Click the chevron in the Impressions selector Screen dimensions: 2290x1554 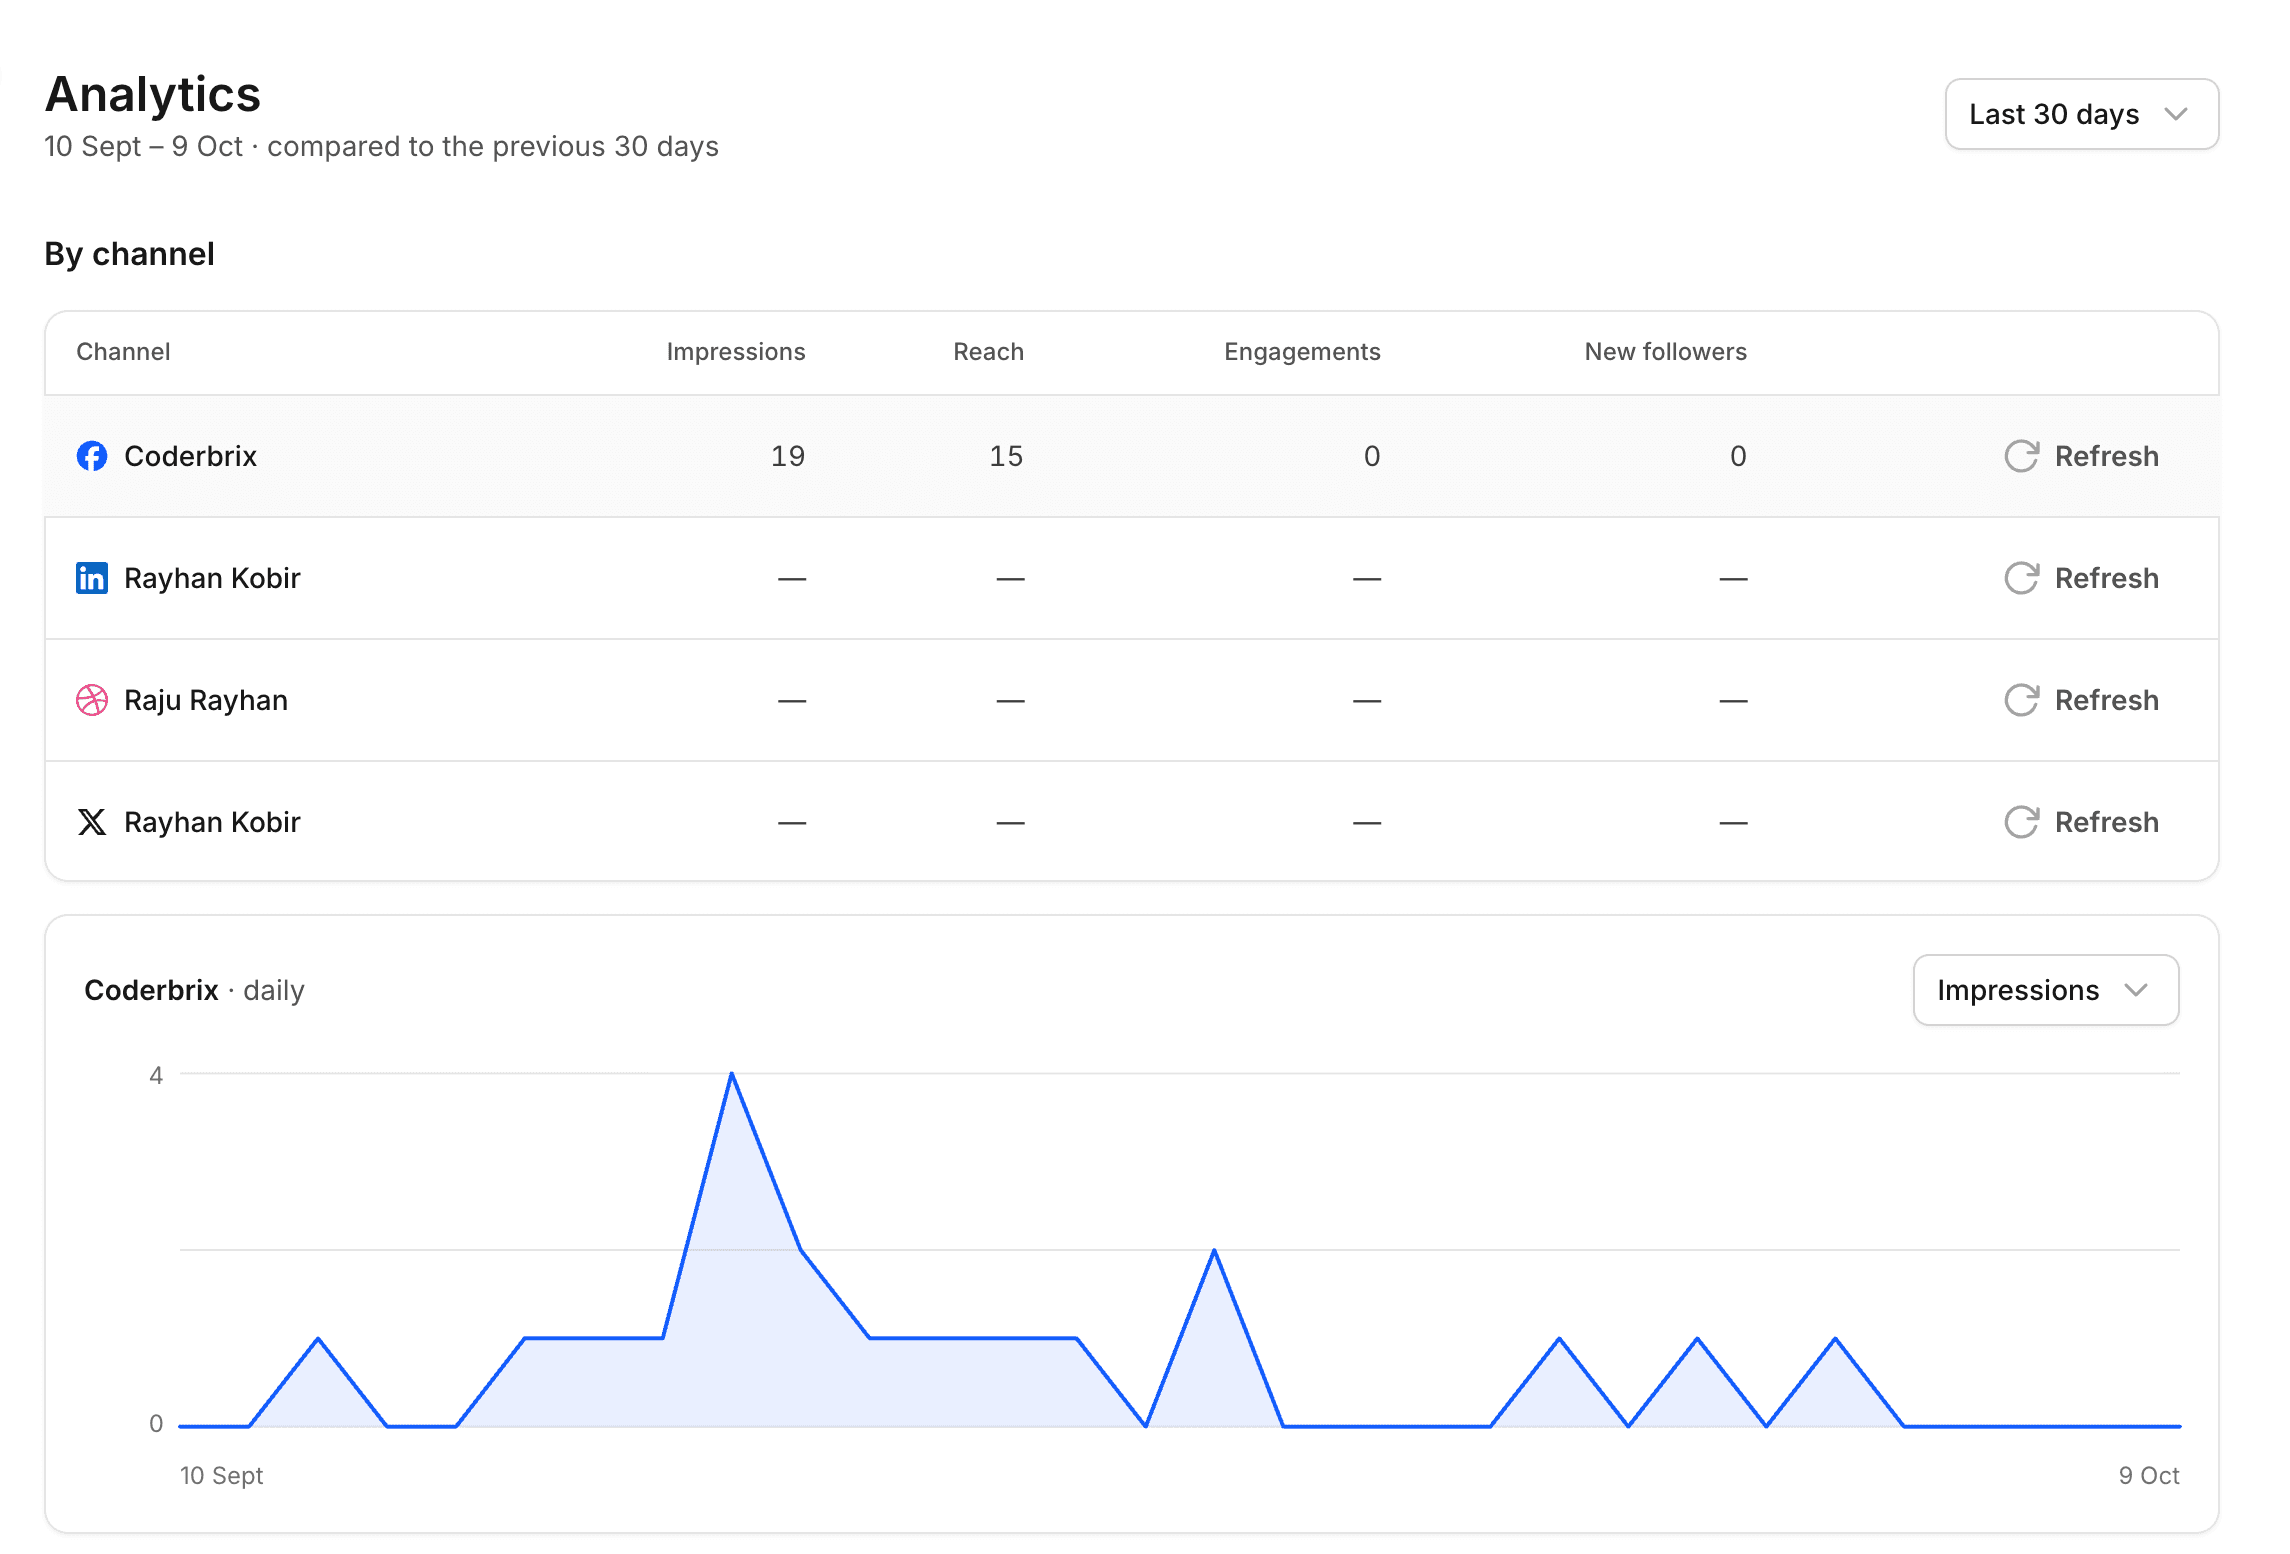click(x=2136, y=990)
